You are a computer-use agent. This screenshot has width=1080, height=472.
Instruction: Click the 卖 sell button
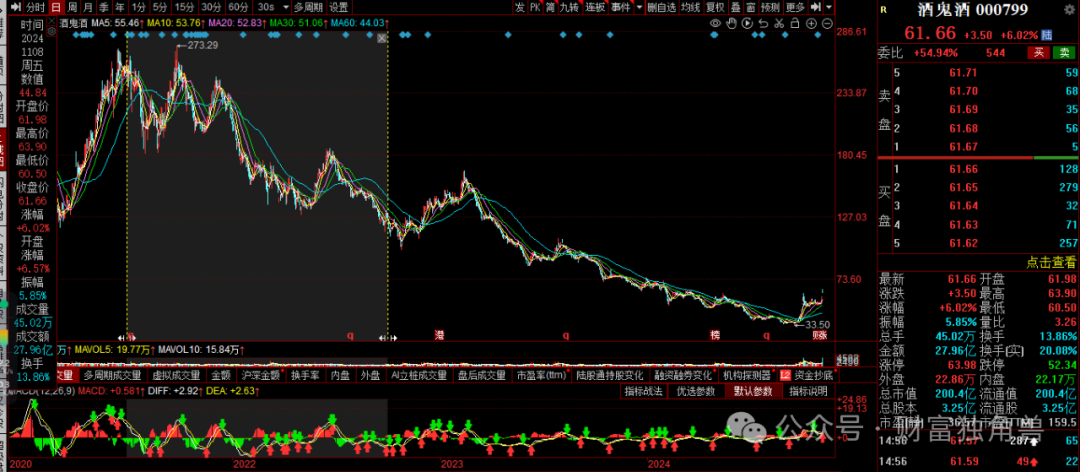click(1064, 52)
